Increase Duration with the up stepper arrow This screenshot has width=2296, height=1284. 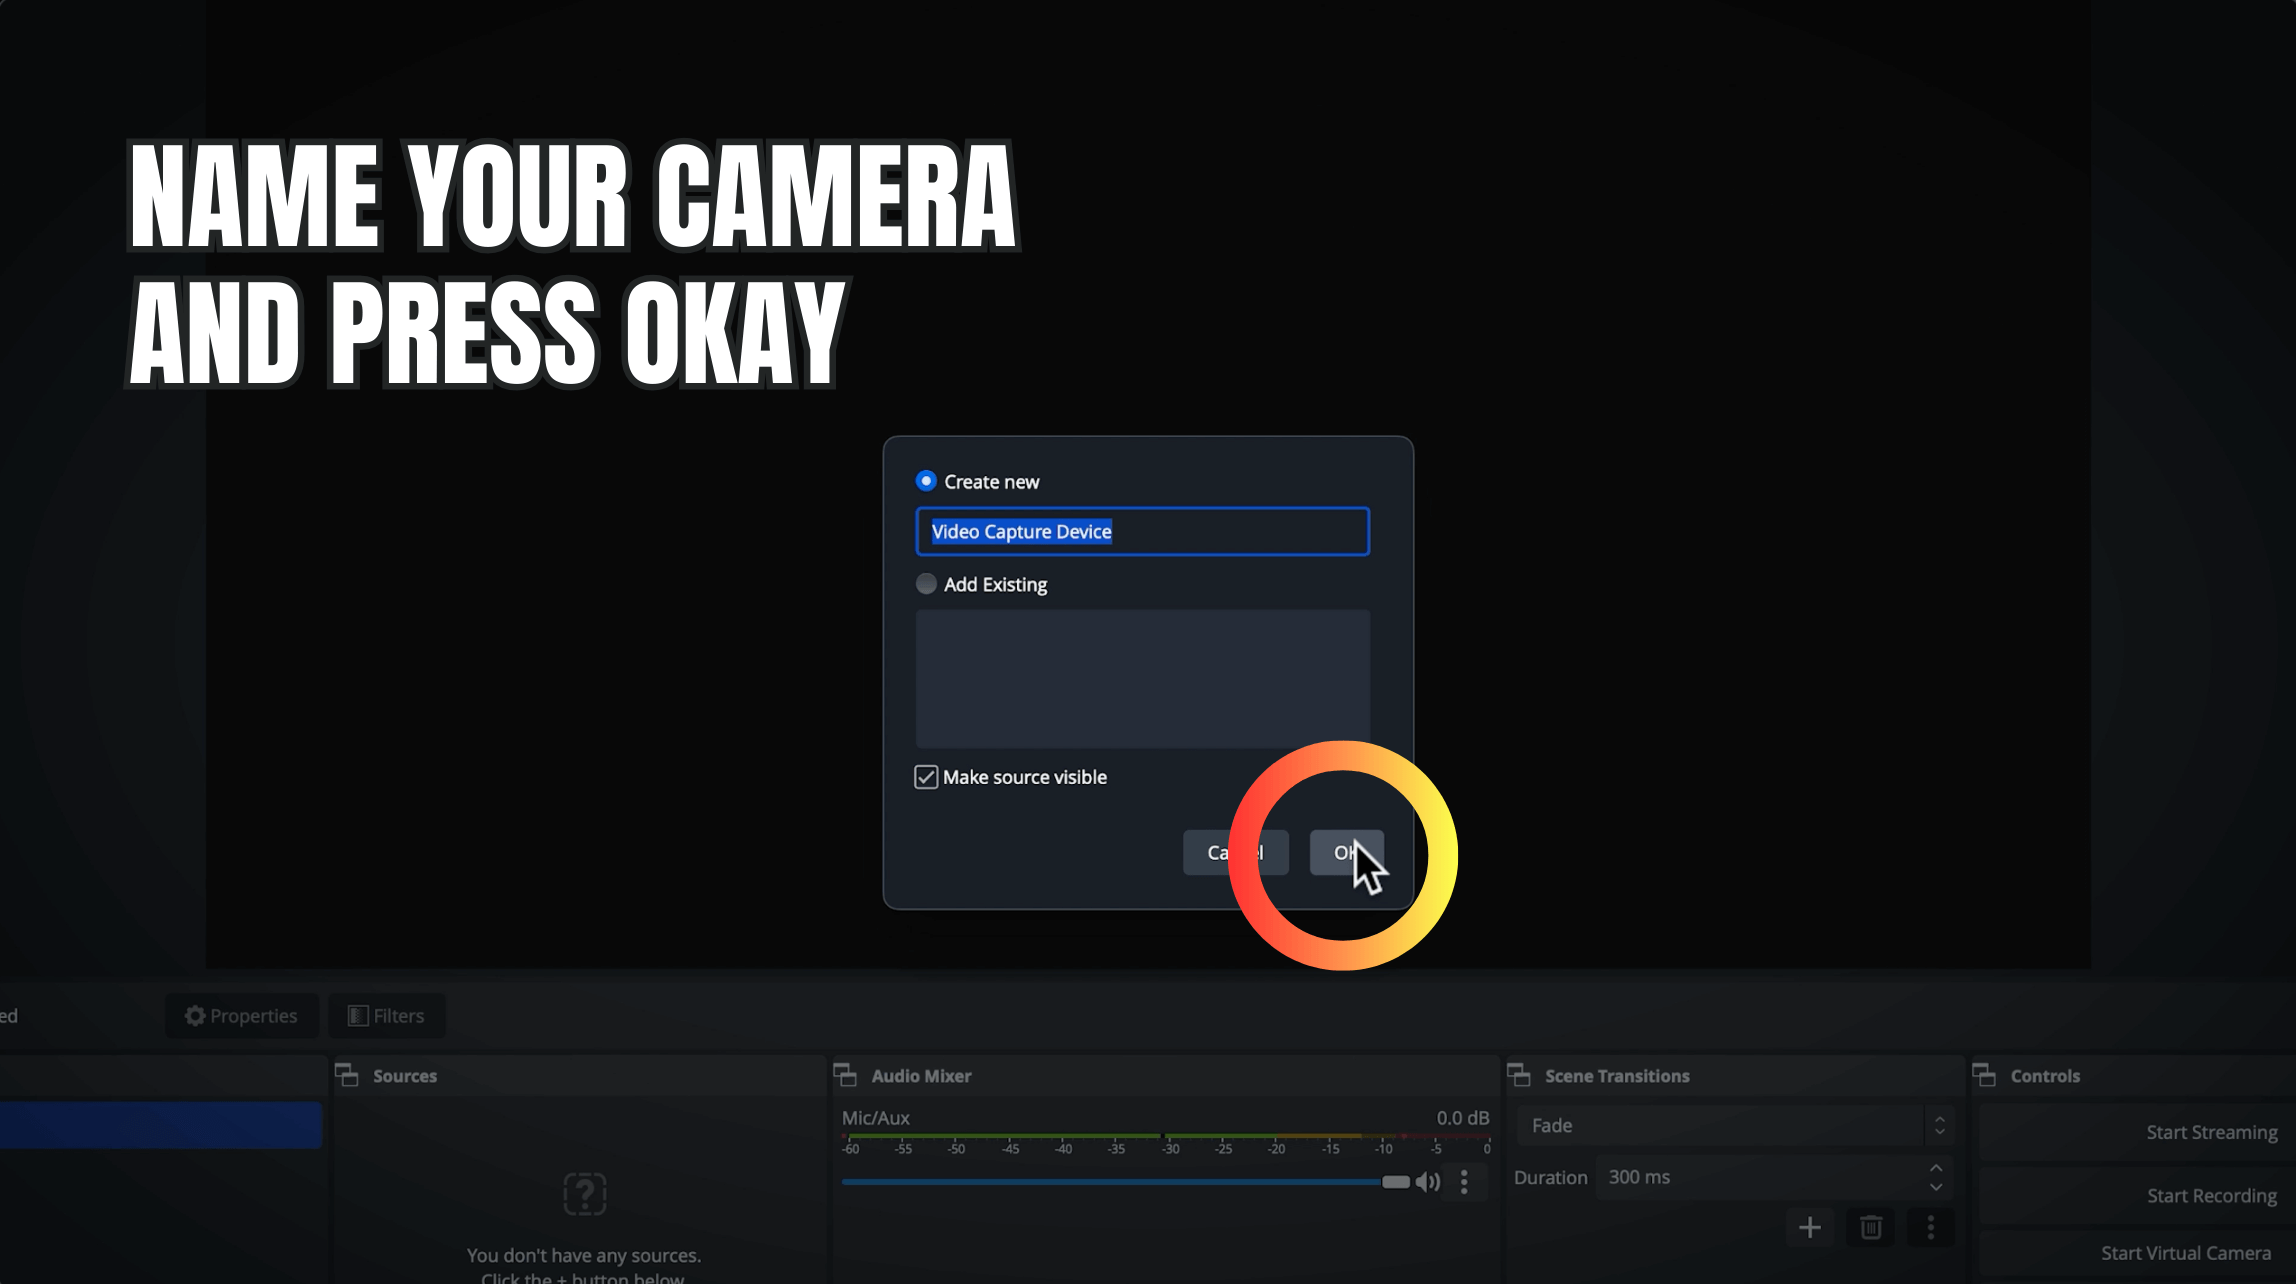(x=1936, y=1168)
